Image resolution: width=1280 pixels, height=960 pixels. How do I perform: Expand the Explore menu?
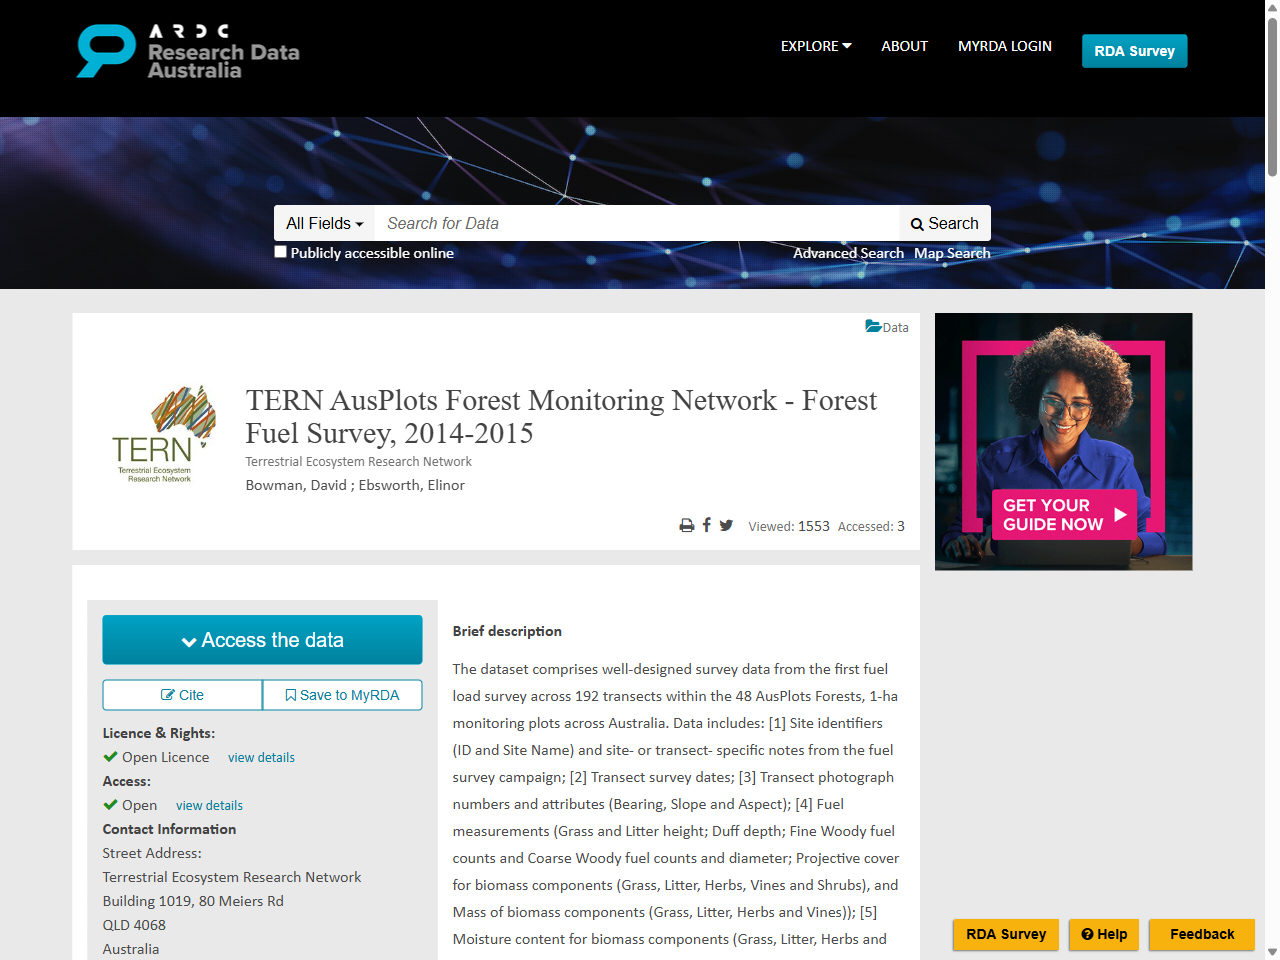click(x=816, y=46)
